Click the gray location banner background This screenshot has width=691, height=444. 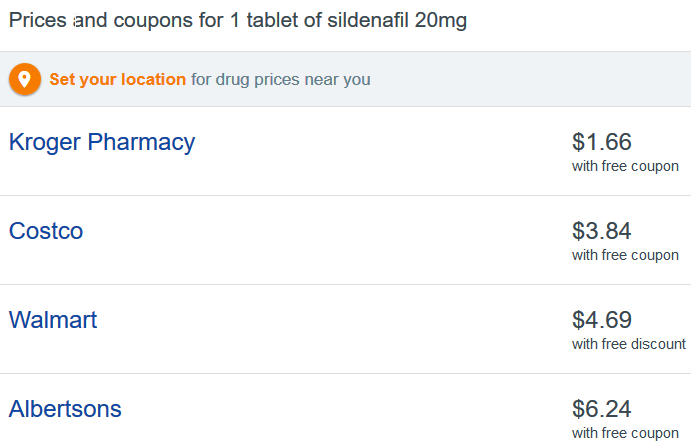coord(529,79)
